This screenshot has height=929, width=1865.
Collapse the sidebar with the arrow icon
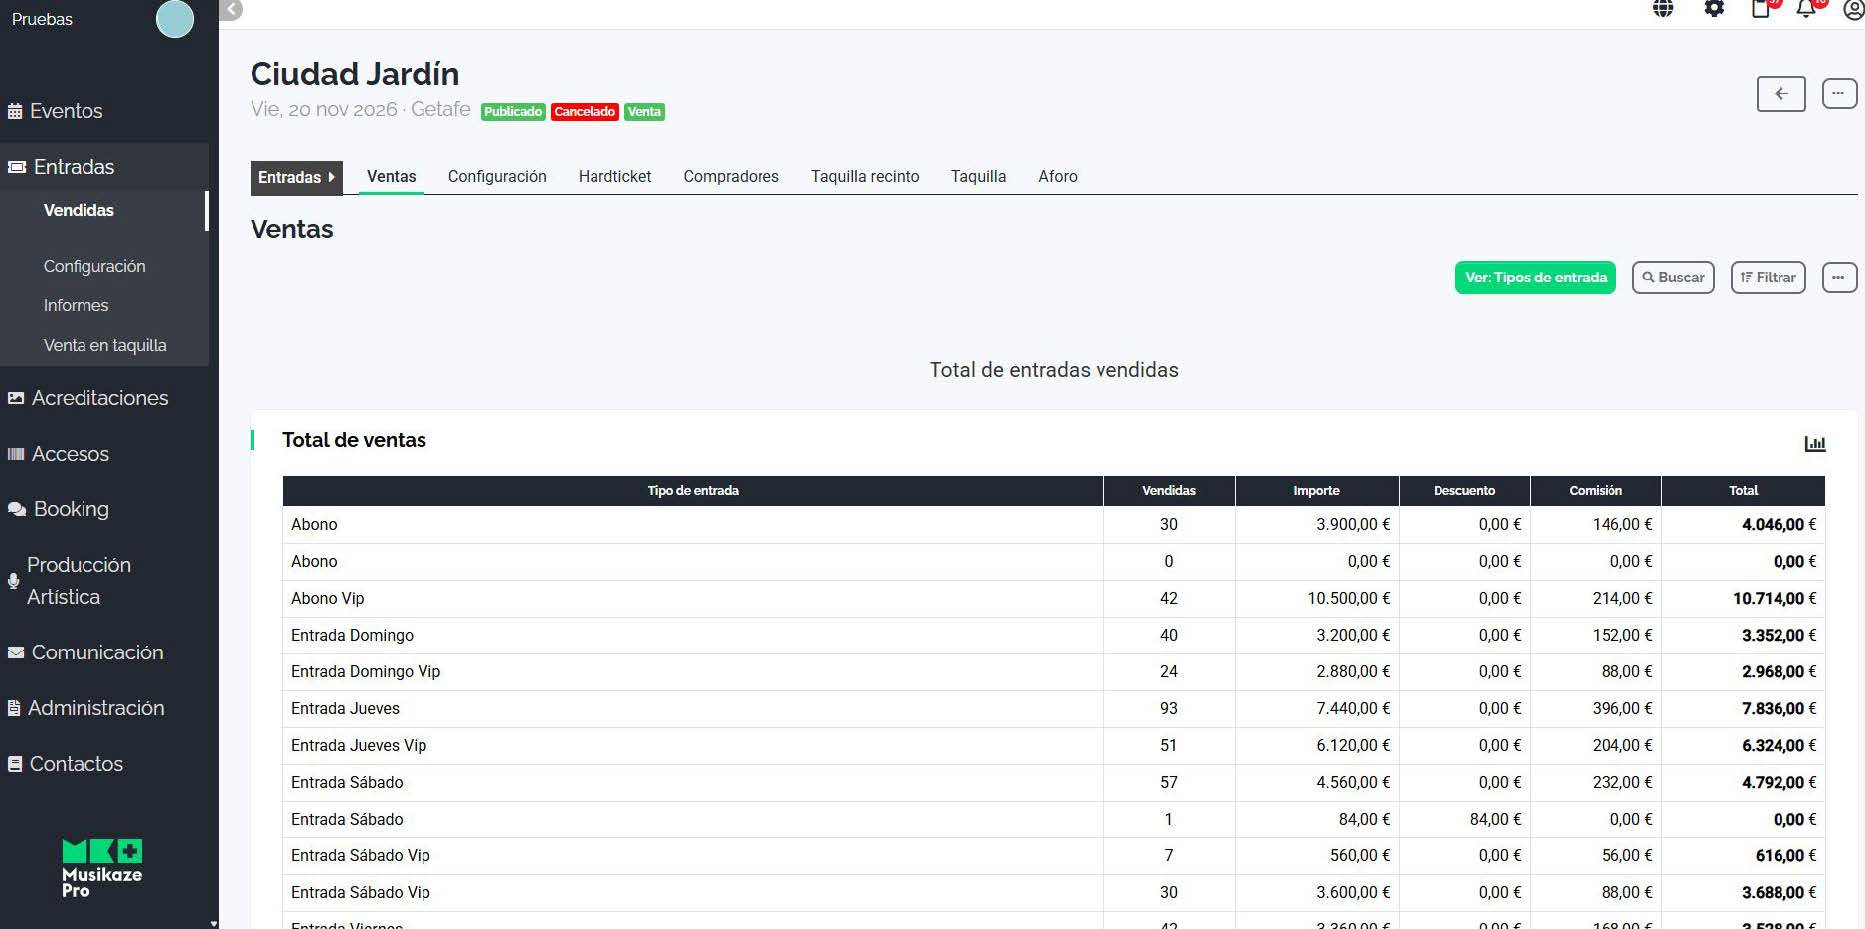pos(231,10)
